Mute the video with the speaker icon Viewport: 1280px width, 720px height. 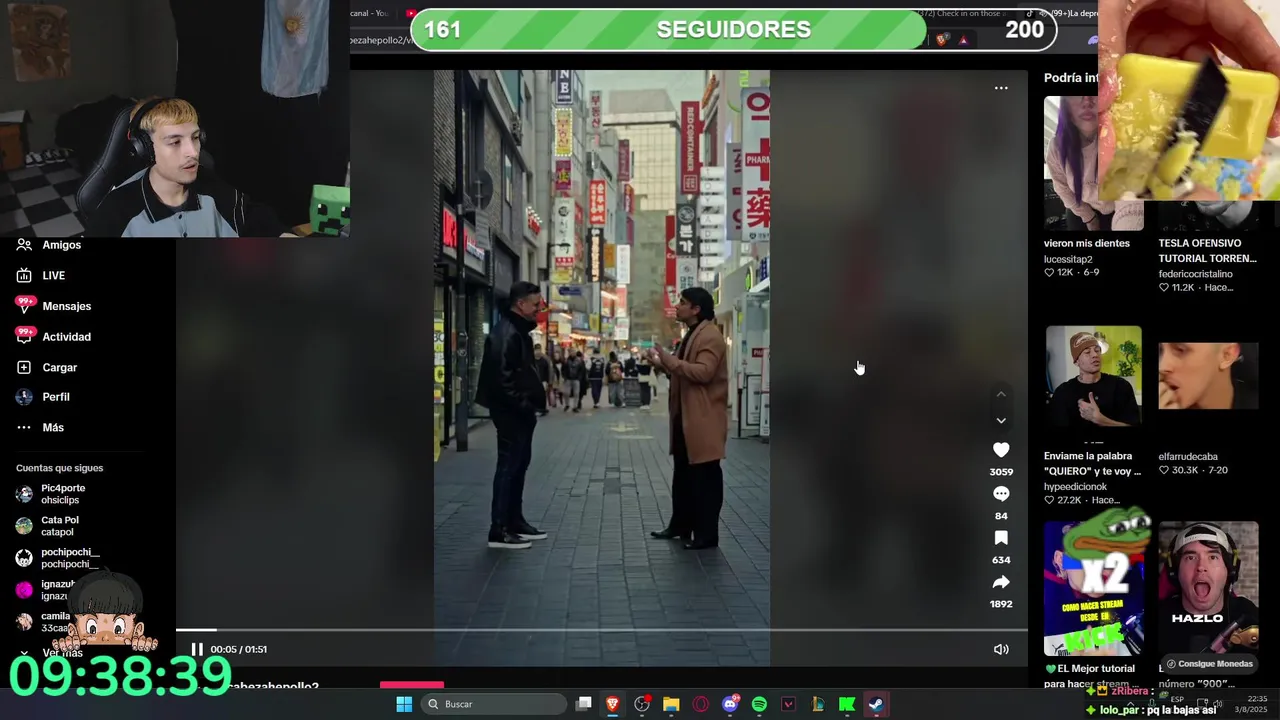(x=1001, y=649)
